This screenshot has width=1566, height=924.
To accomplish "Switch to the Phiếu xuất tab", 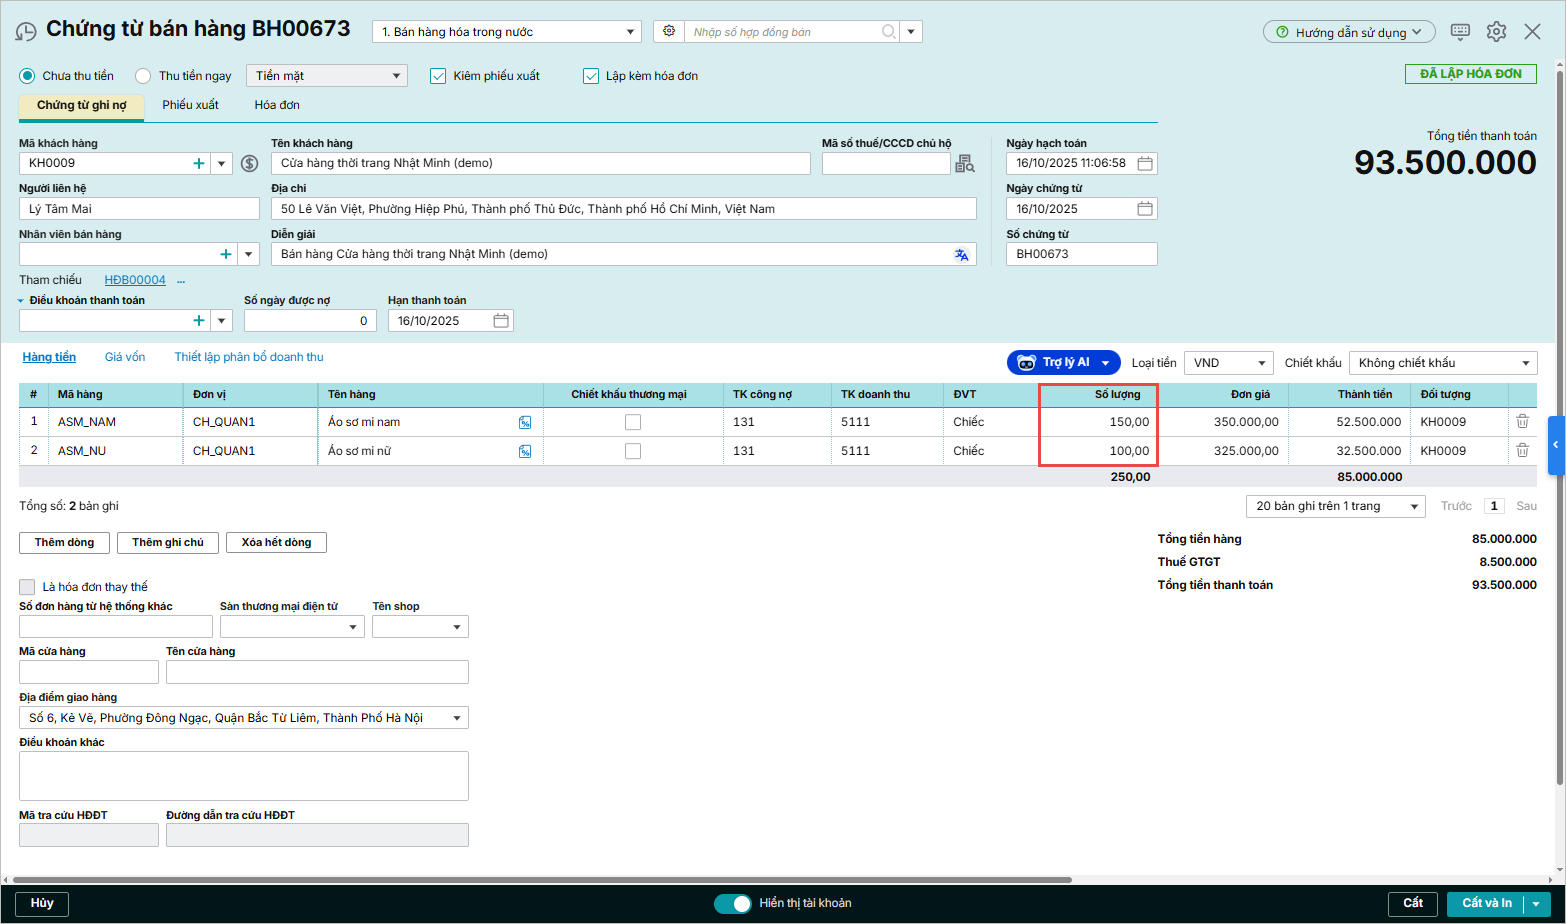I will (190, 105).
